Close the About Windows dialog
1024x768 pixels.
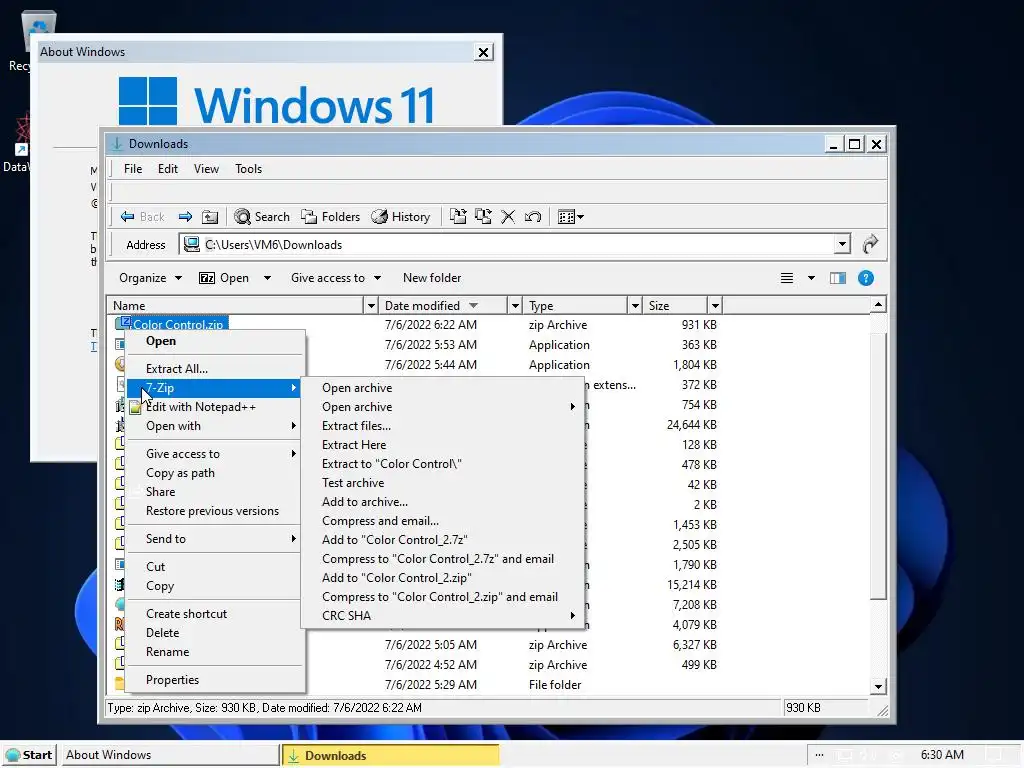point(483,52)
